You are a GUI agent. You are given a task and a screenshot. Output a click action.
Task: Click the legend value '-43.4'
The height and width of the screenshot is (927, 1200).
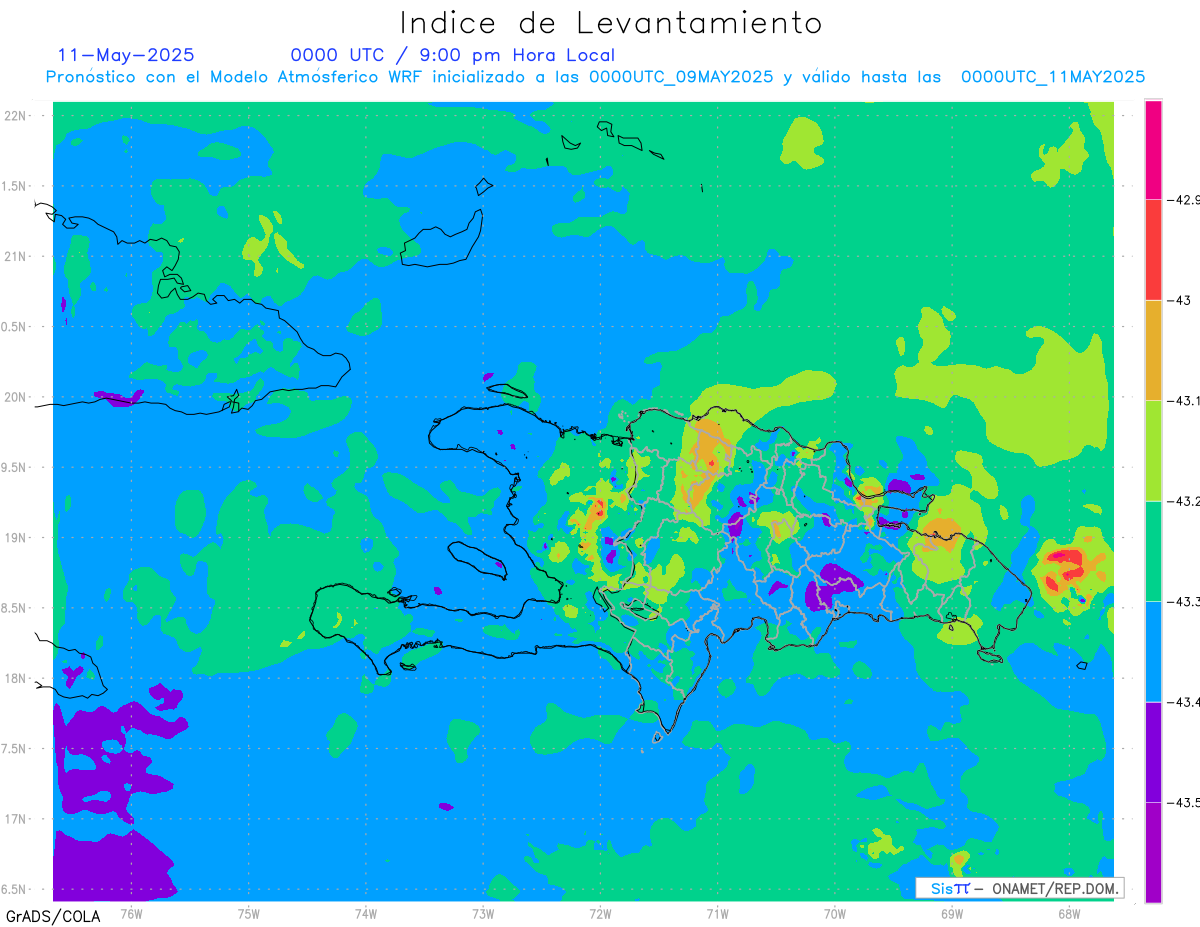pyautogui.click(x=1183, y=702)
